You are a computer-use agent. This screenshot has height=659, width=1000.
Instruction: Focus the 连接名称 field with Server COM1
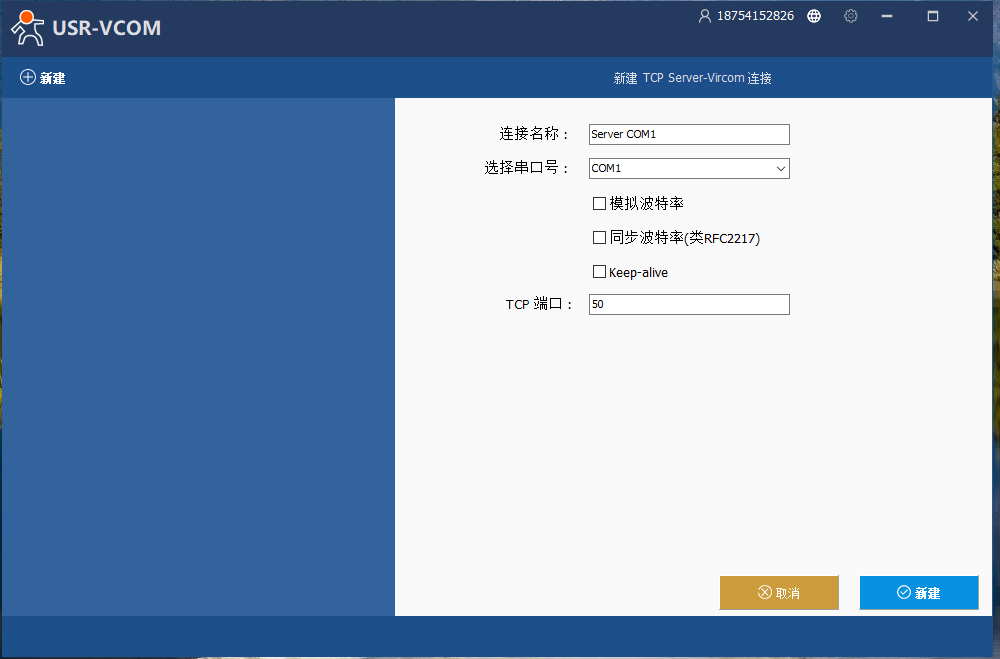click(x=689, y=134)
